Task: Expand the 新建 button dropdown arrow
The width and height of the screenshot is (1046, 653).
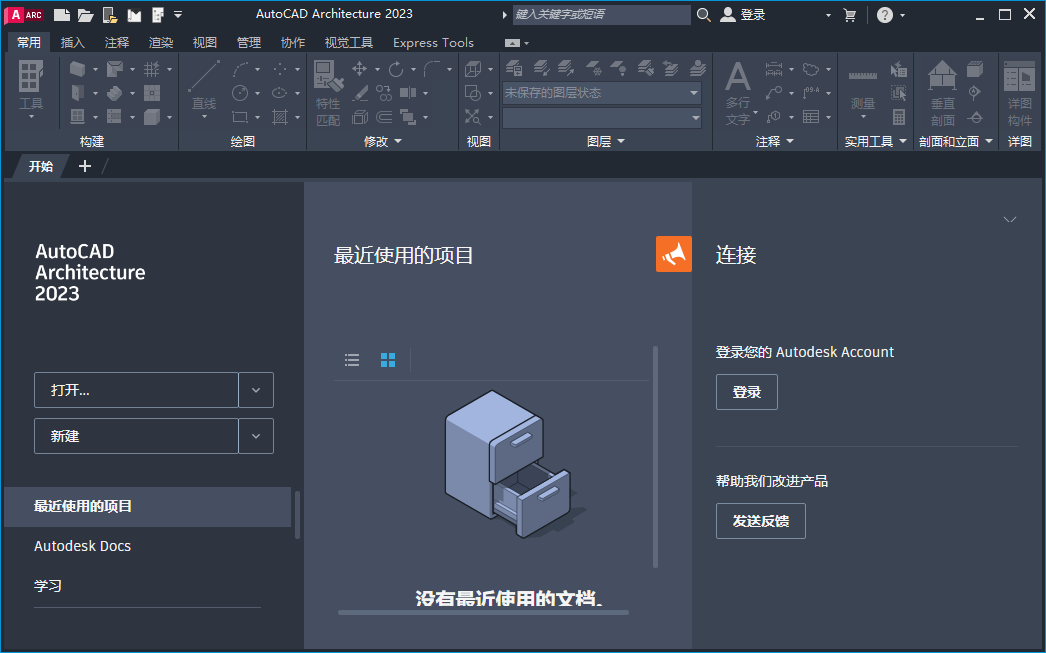Action: click(256, 436)
